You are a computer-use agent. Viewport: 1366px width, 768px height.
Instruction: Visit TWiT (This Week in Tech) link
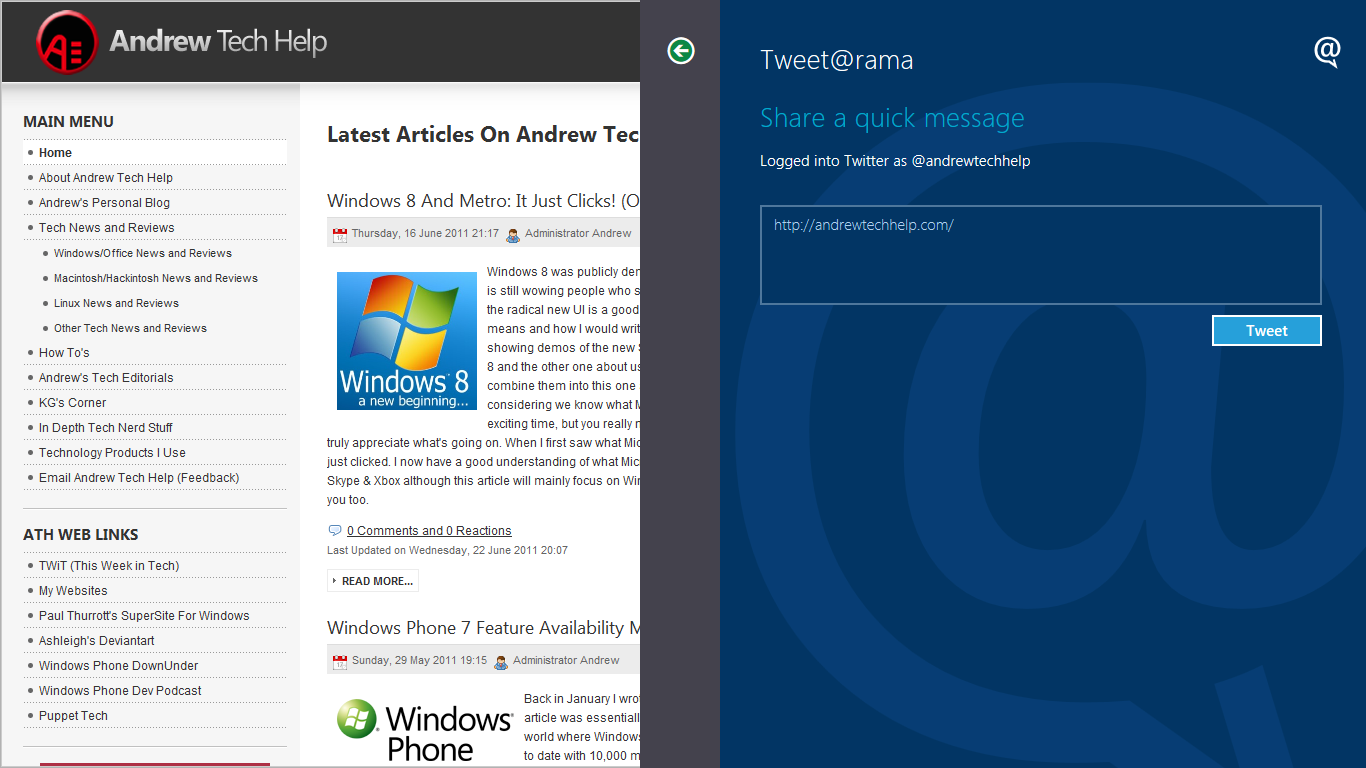[109, 566]
